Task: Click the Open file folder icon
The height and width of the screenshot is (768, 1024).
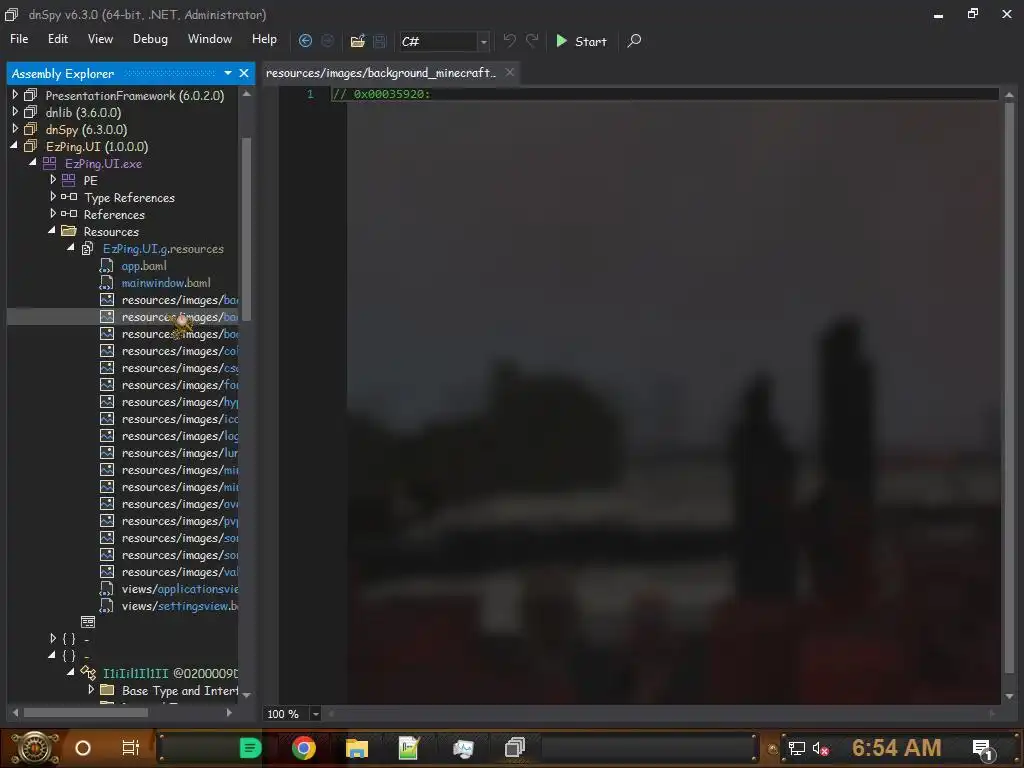Action: (x=357, y=41)
